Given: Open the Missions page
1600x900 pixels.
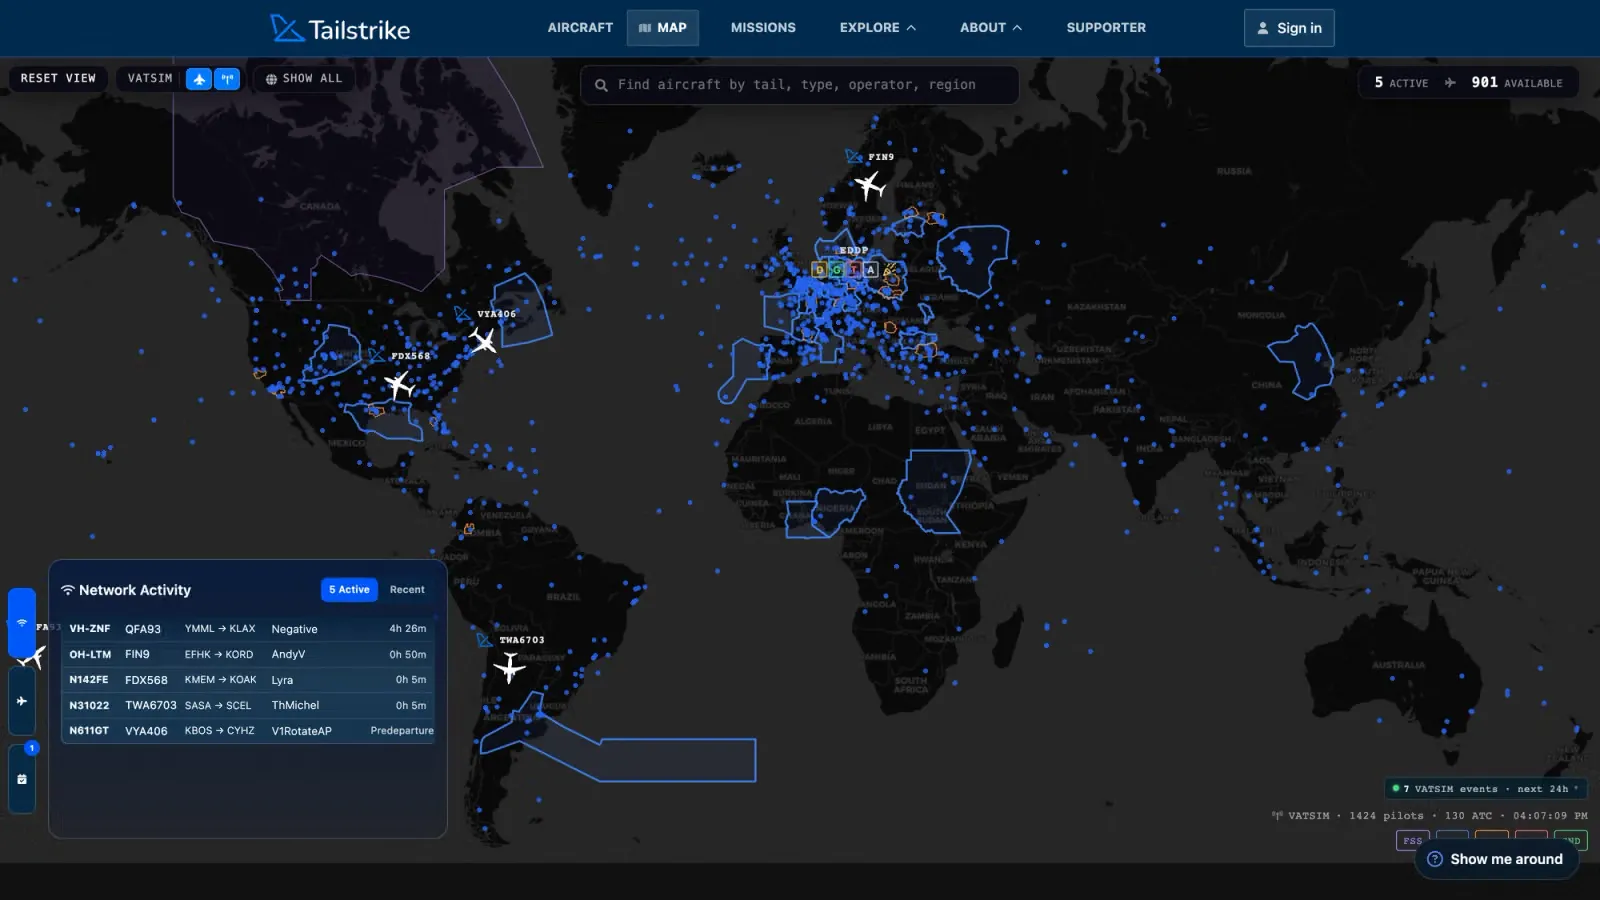Looking at the screenshot, I should 763,28.
